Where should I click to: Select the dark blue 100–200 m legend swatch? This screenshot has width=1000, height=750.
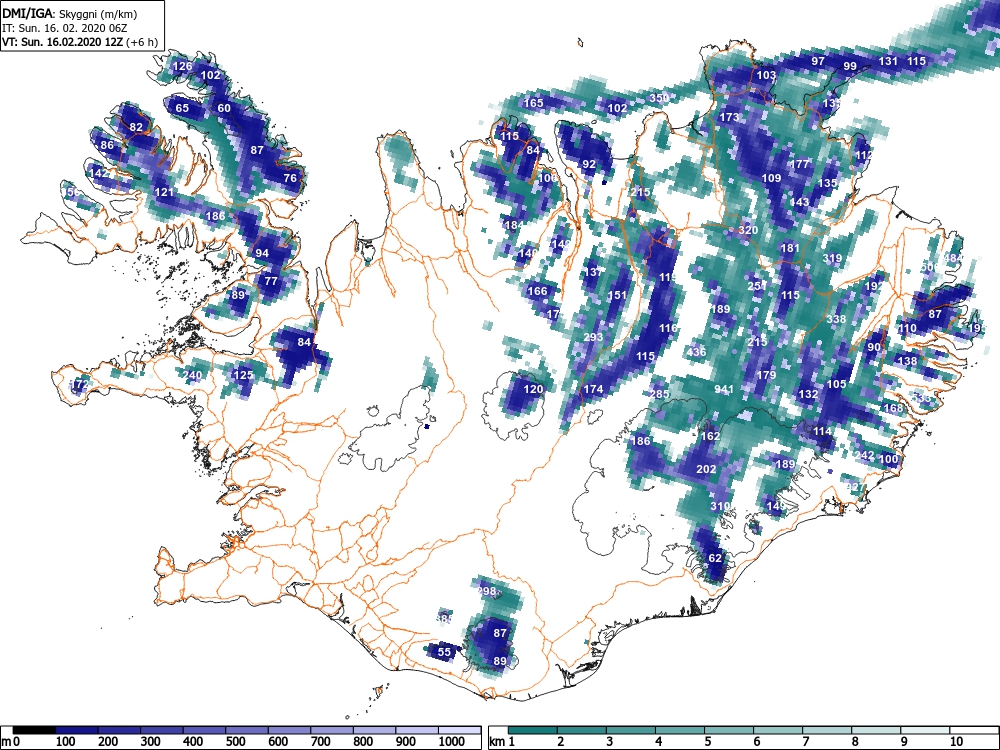click(77, 730)
